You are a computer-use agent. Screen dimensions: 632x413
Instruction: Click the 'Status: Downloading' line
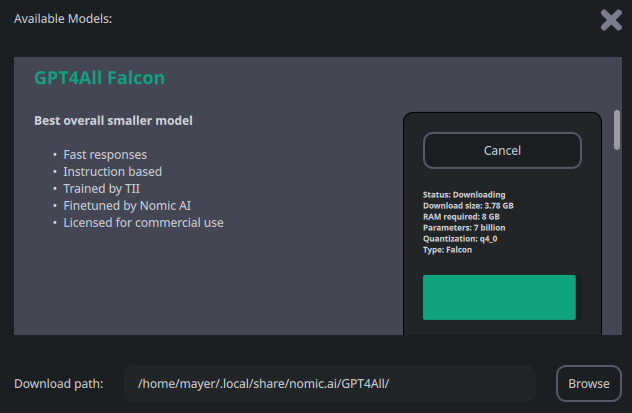(464, 195)
